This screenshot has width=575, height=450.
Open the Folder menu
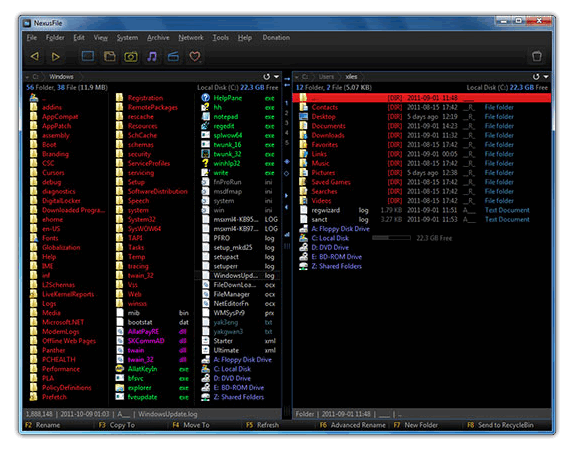coord(55,37)
